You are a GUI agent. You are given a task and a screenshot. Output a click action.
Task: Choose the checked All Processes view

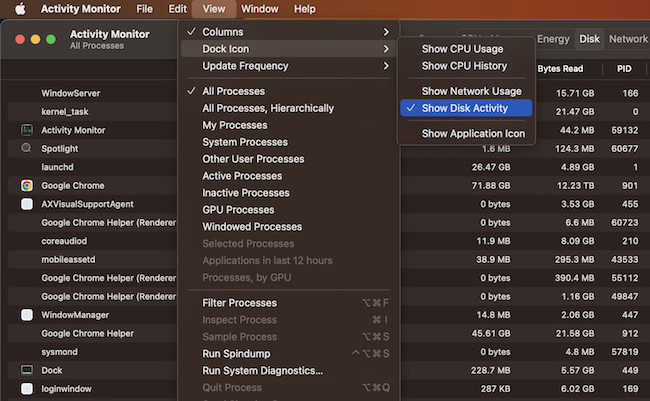click(x=289, y=91)
